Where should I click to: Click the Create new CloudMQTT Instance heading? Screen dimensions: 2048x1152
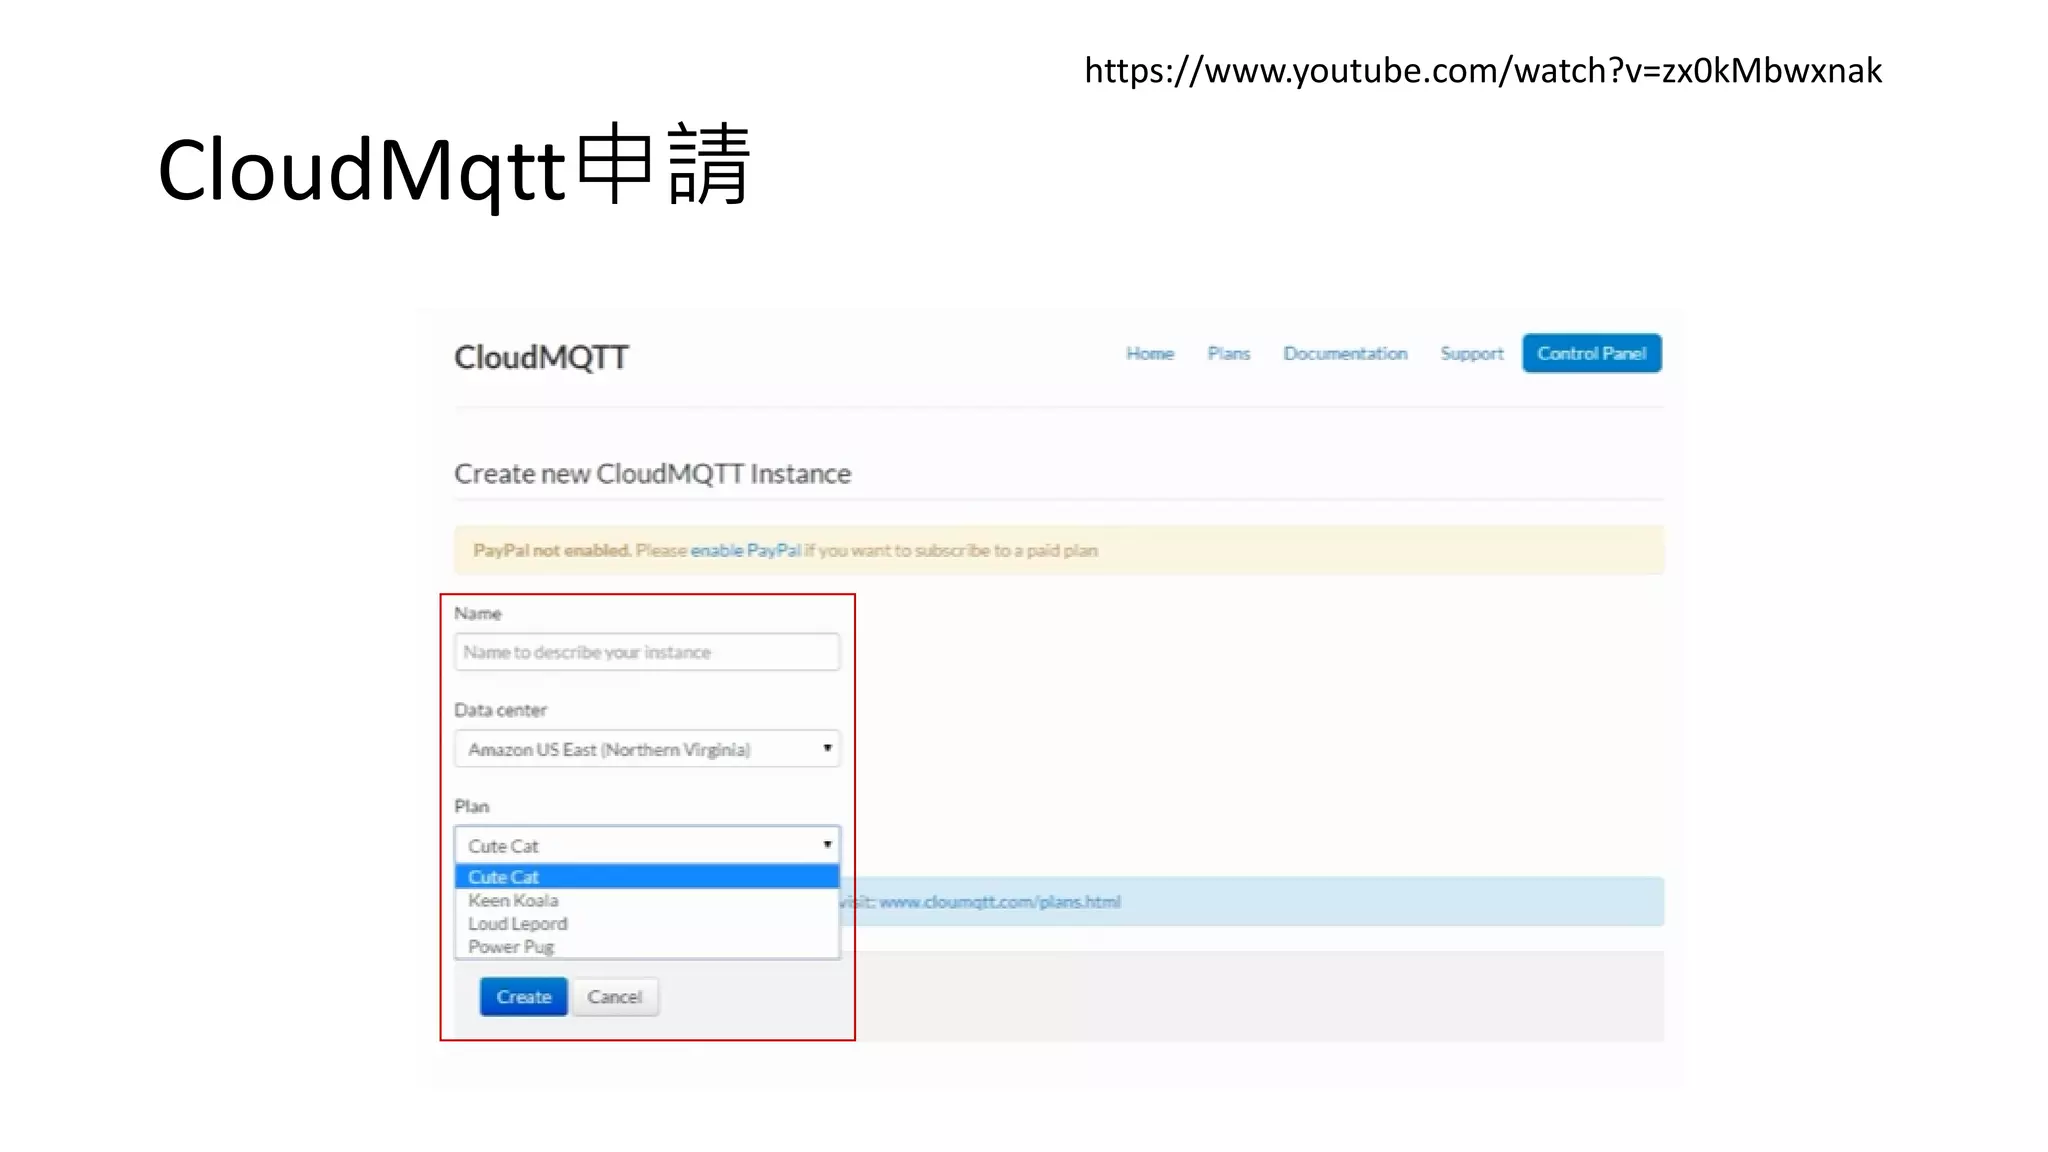tap(652, 474)
